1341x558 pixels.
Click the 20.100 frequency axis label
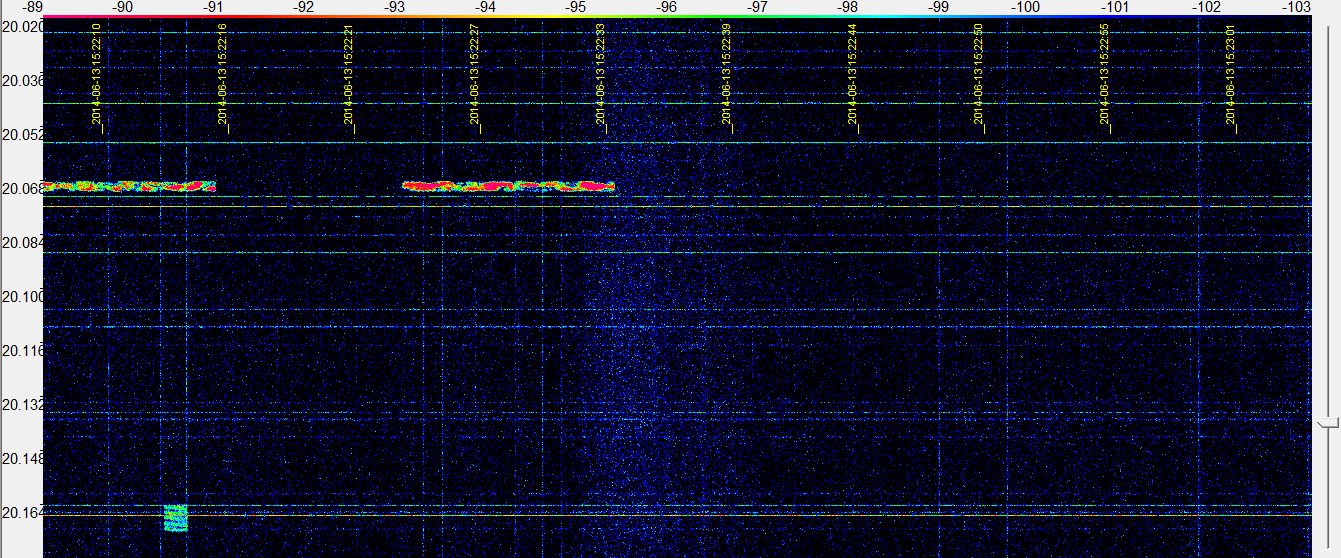click(x=22, y=297)
